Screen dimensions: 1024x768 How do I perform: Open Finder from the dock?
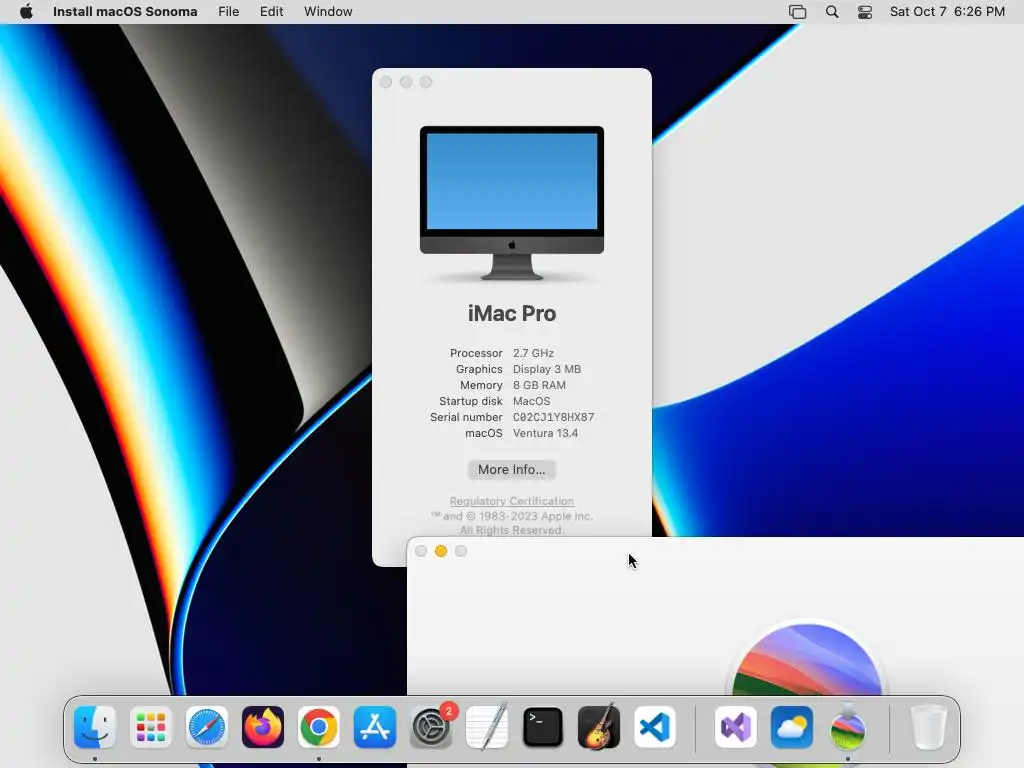[95, 727]
